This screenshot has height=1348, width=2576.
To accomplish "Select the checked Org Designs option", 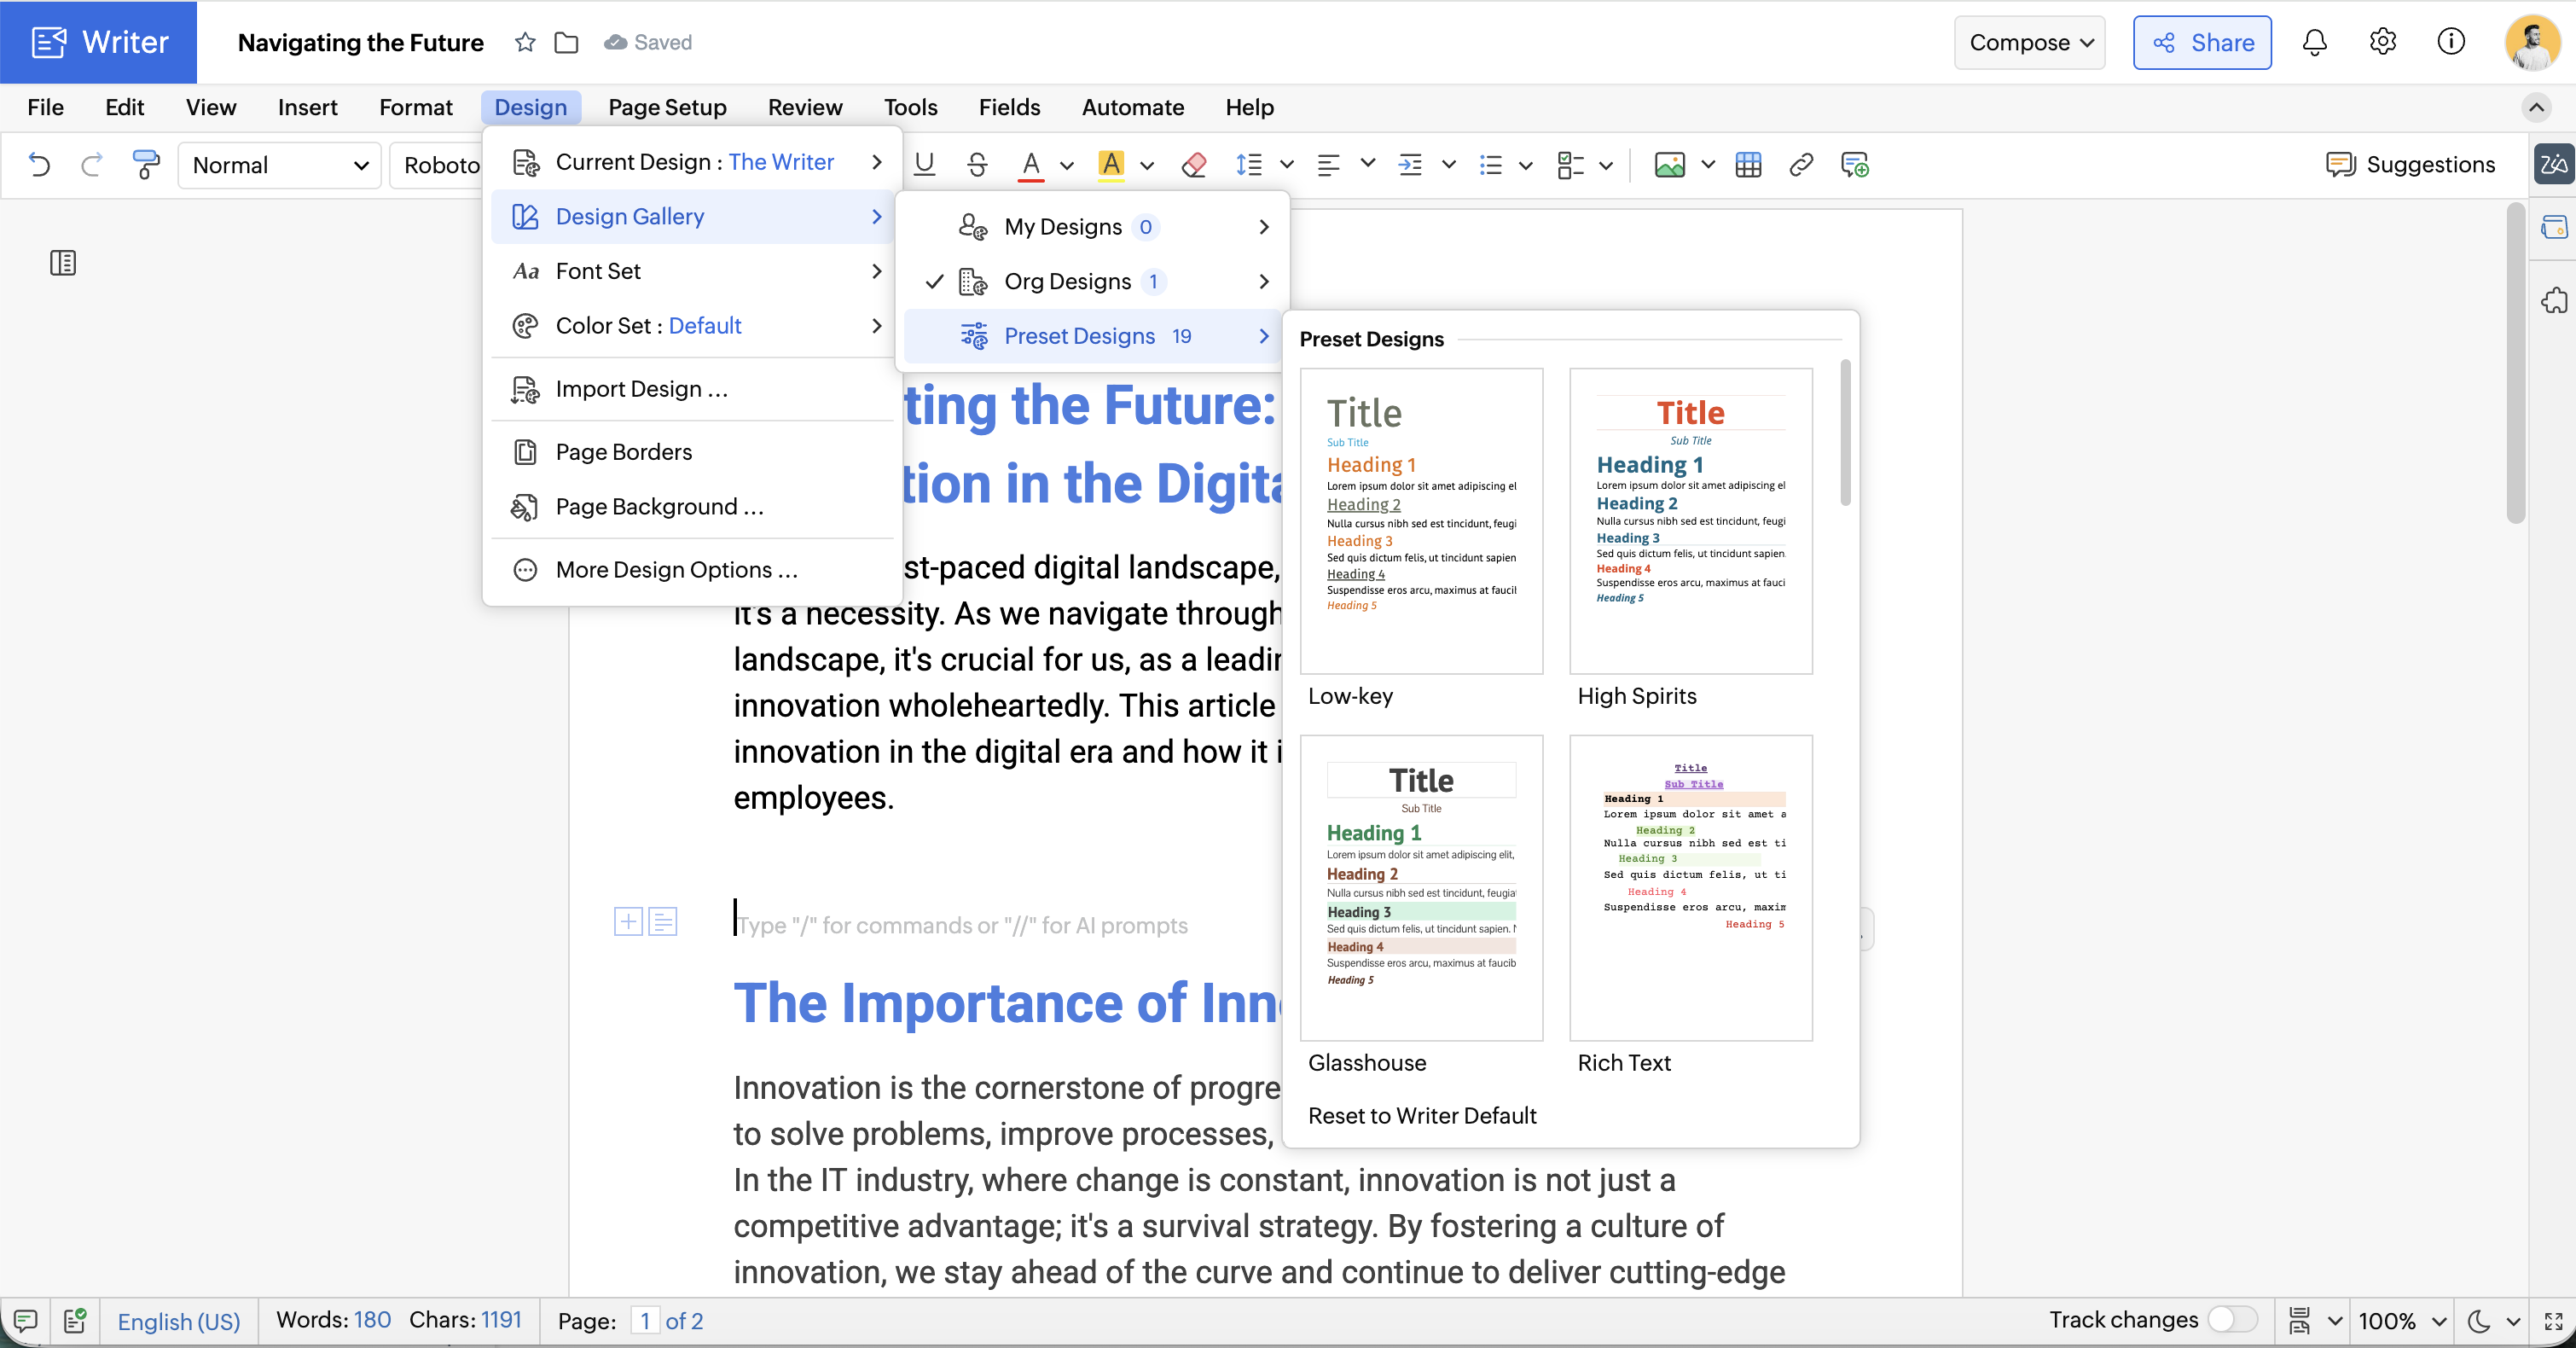I will 1067,281.
